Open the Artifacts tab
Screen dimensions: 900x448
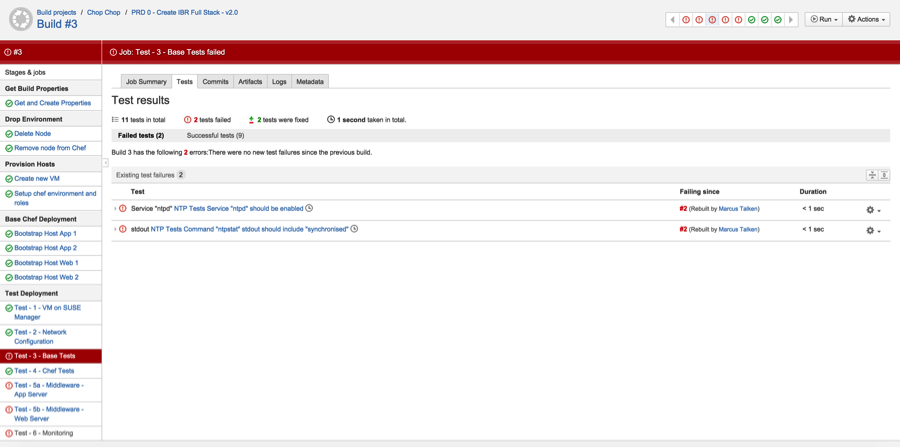coord(250,82)
